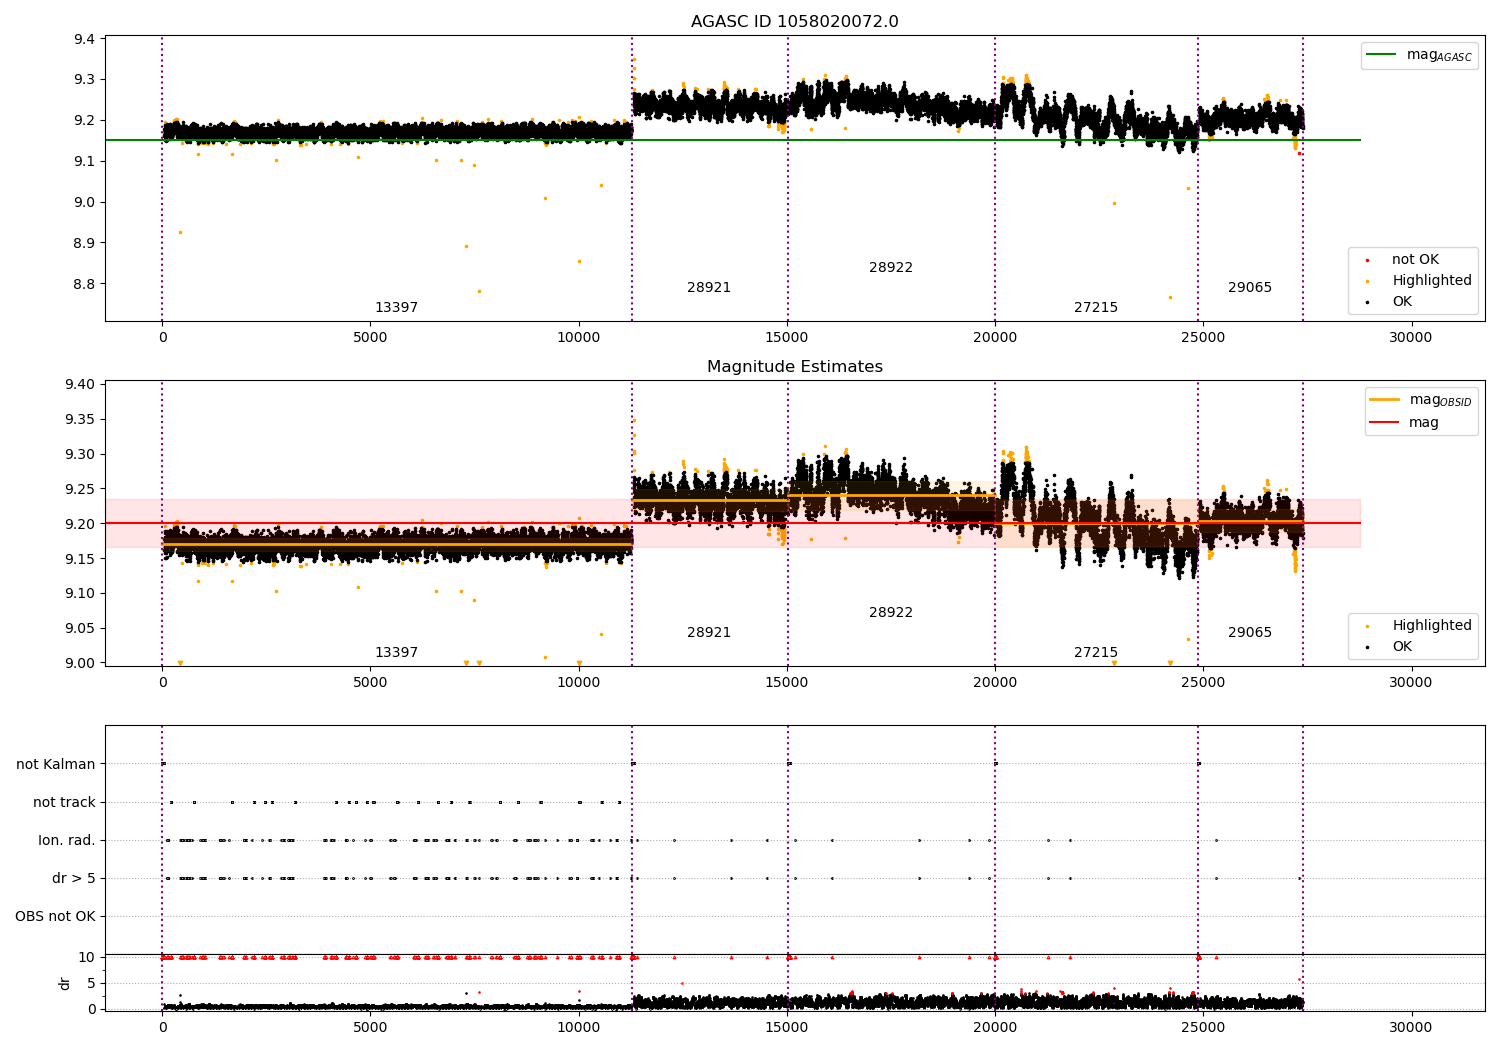Click y-axis tick 9.15 in the Magnitude Estimates plot
1500x1050 pixels.
click(x=80, y=559)
